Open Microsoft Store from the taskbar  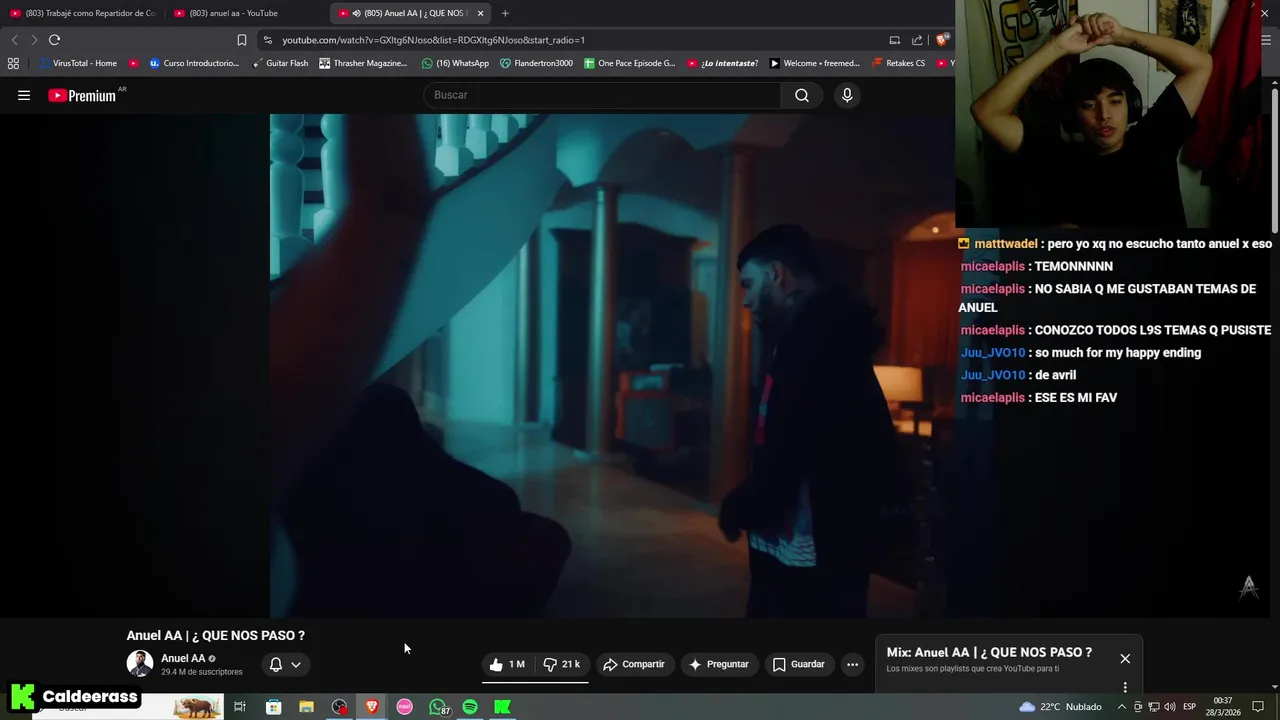tap(273, 707)
